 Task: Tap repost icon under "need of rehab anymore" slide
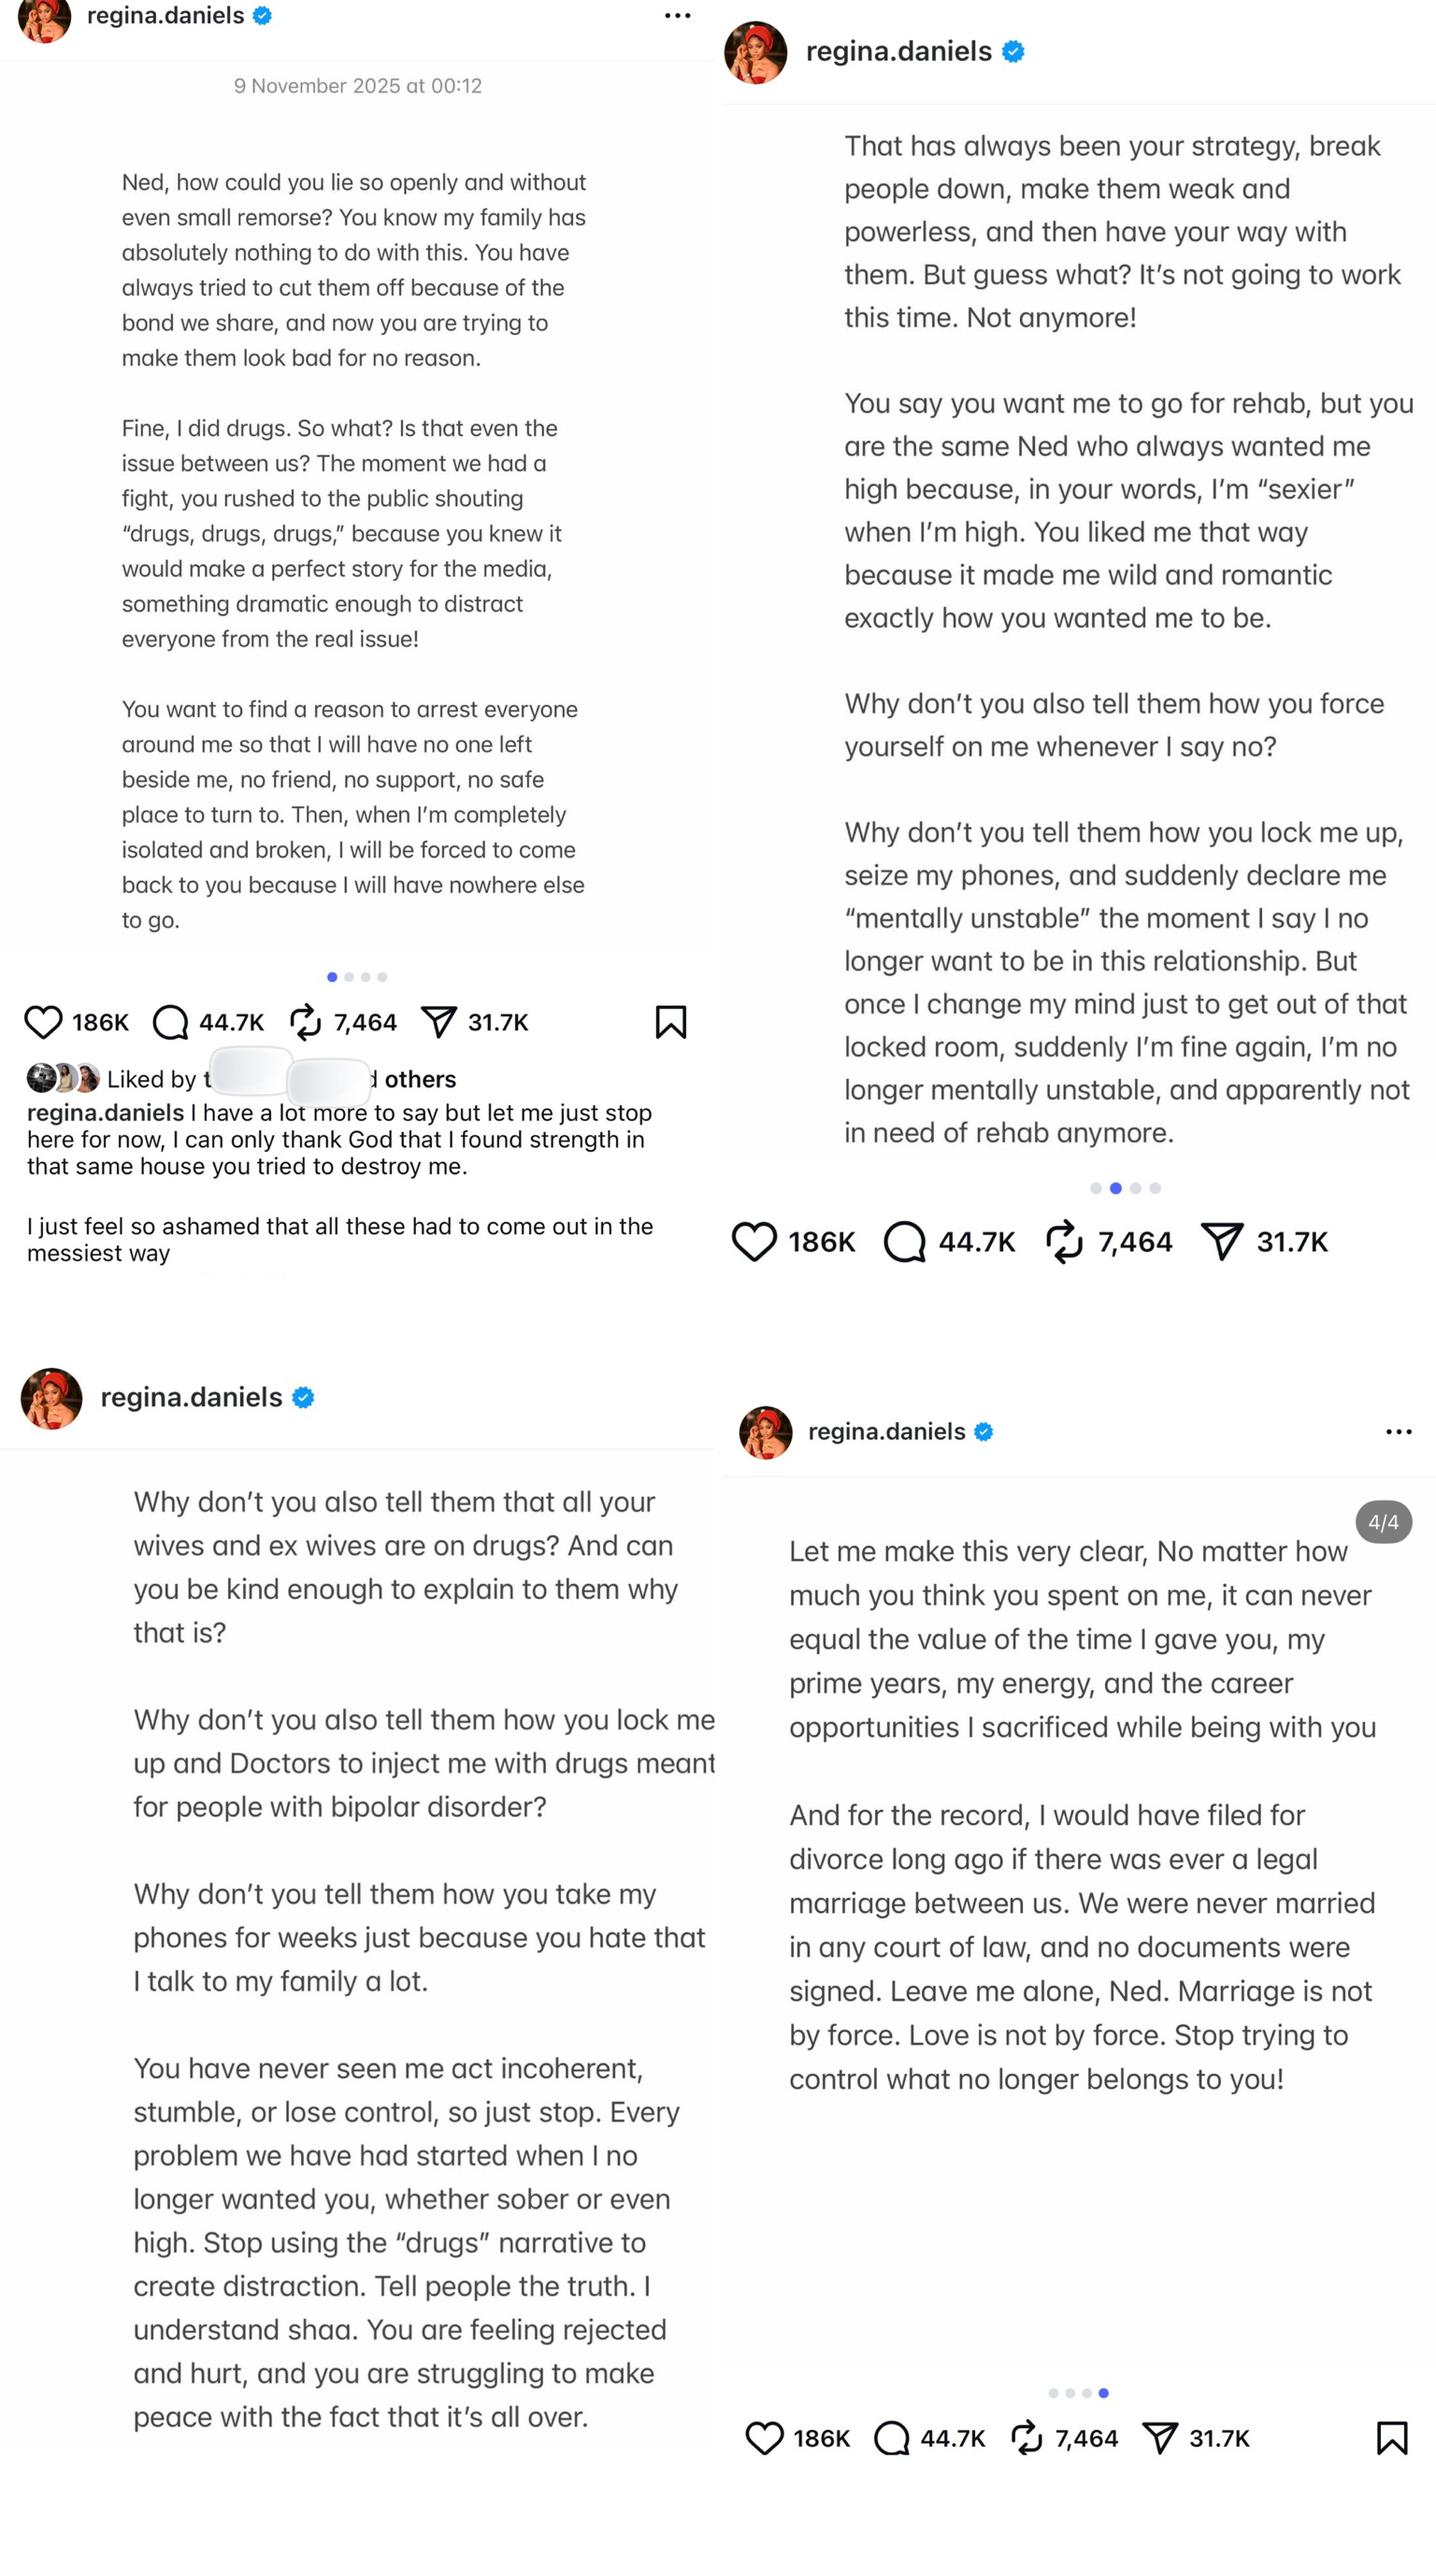[x=1064, y=1242]
